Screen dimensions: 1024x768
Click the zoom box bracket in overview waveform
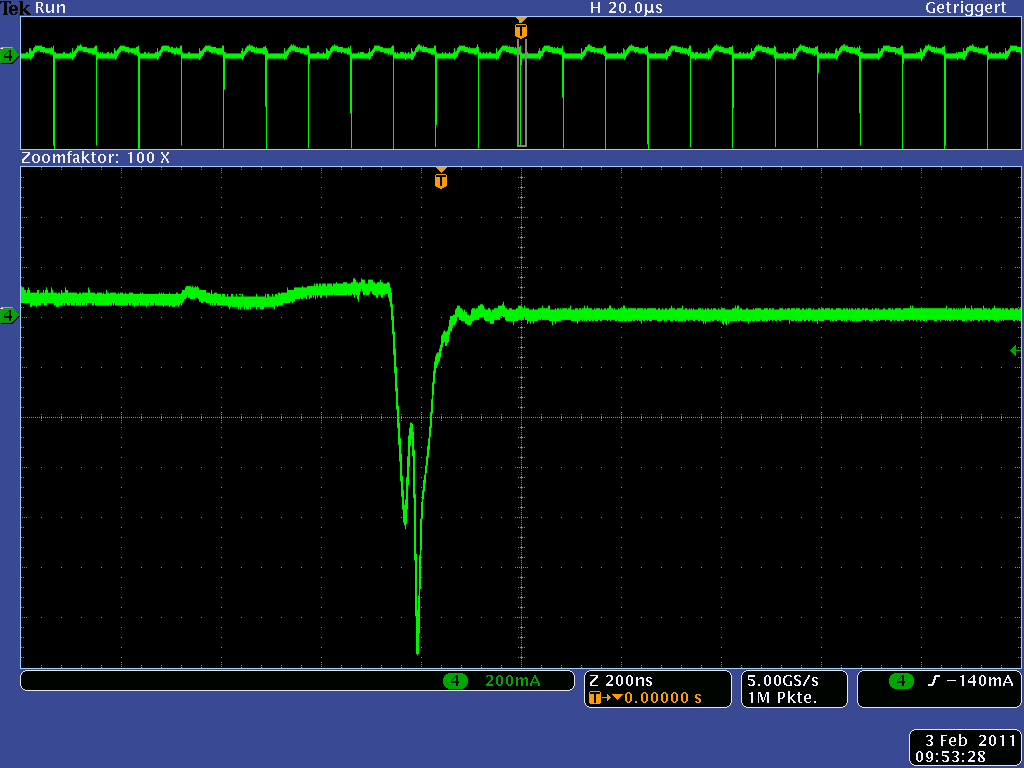tap(522, 92)
